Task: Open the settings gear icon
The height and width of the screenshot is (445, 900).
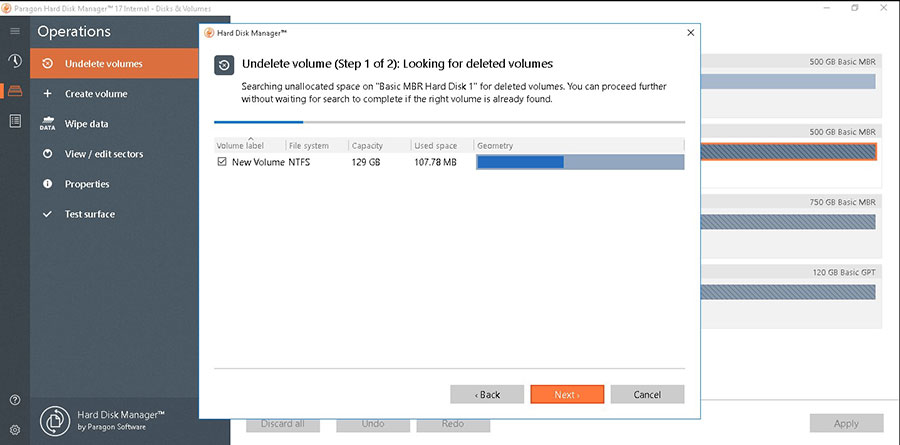Action: pos(15,429)
